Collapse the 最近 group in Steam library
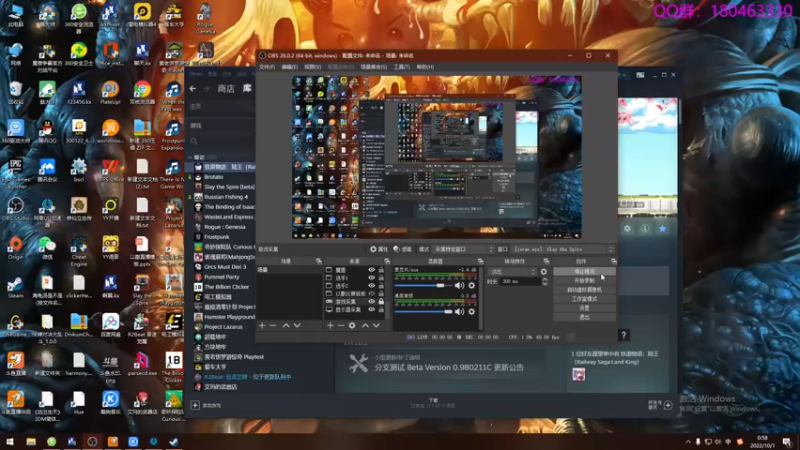Image resolution: width=800 pixels, height=450 pixels. (190, 157)
